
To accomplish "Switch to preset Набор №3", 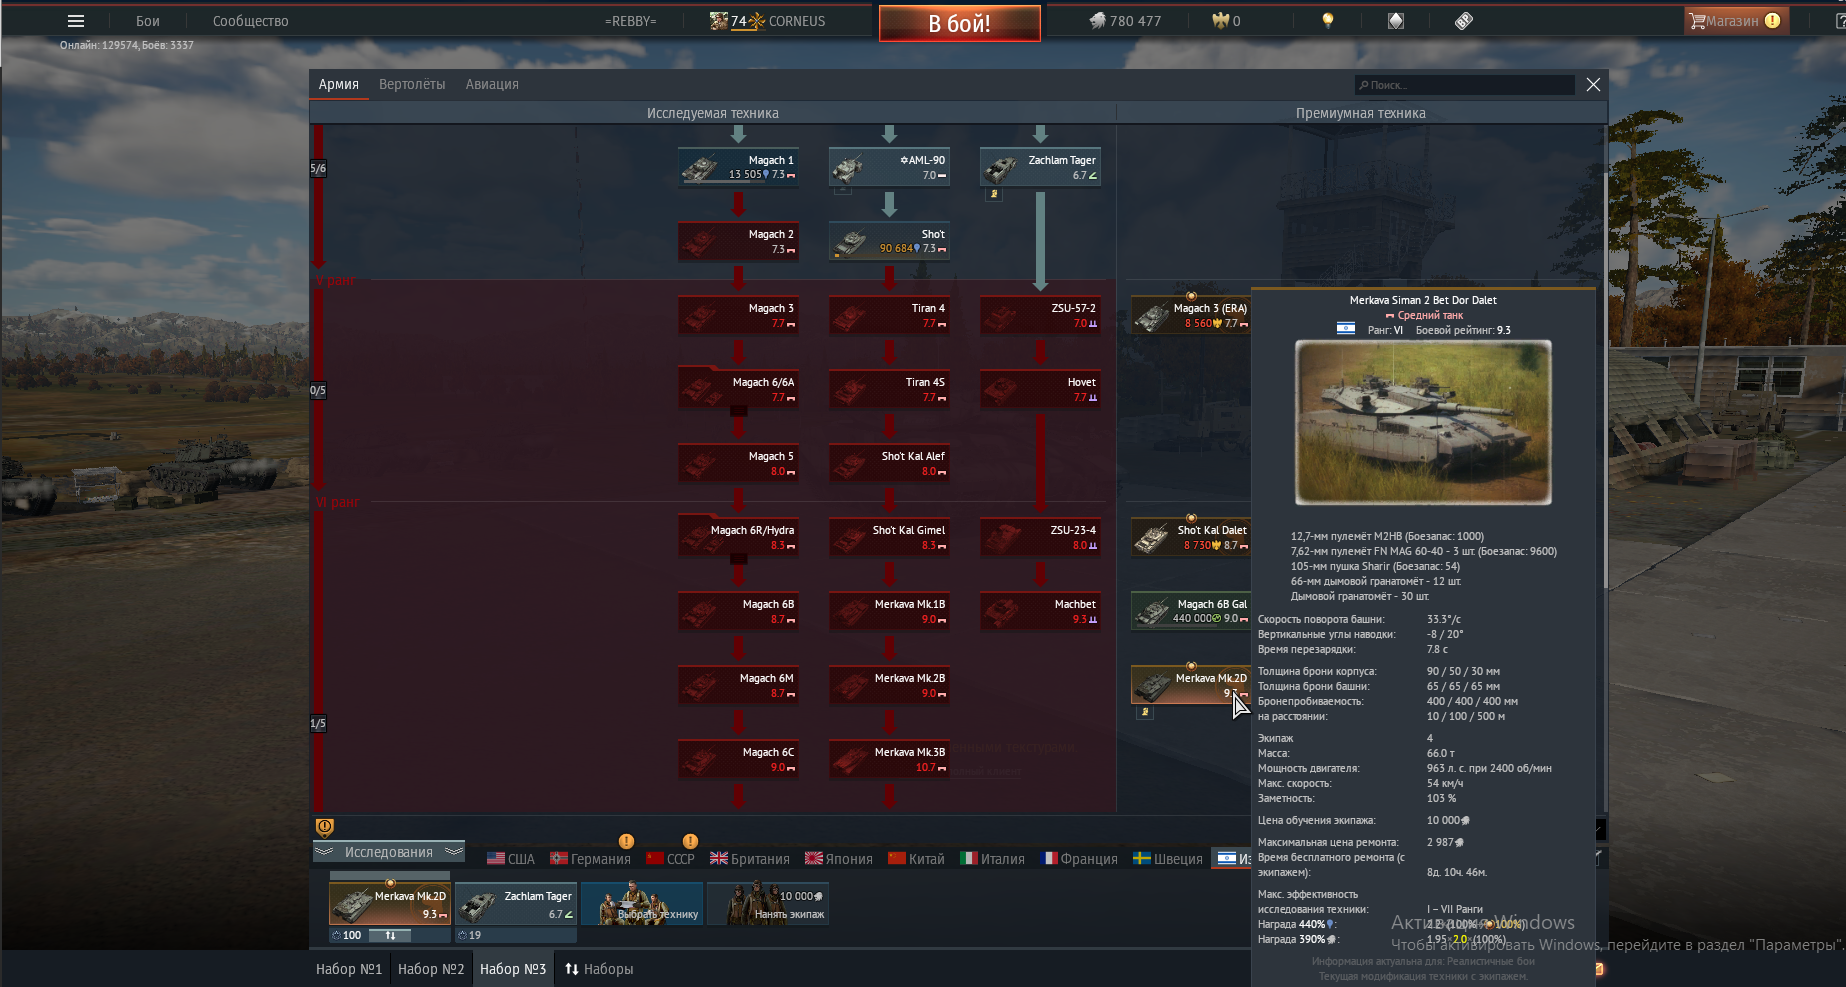I will (513, 969).
